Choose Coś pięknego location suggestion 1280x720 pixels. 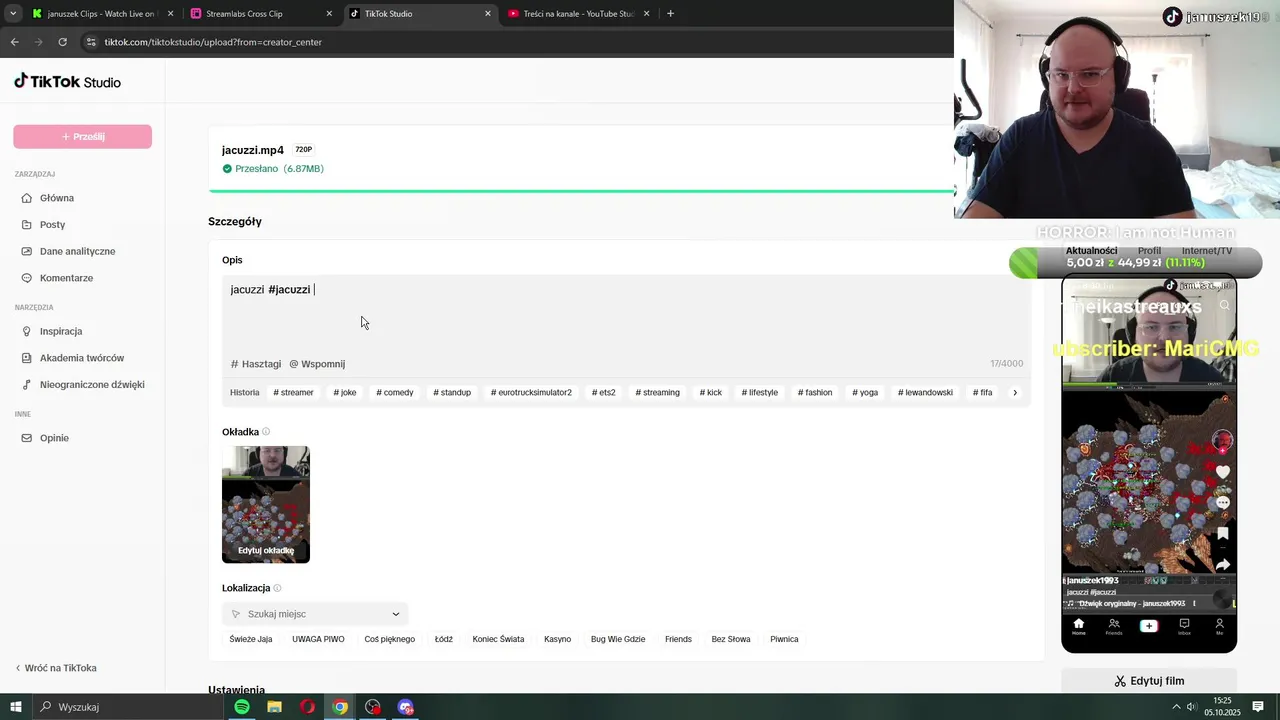[x=390, y=639]
